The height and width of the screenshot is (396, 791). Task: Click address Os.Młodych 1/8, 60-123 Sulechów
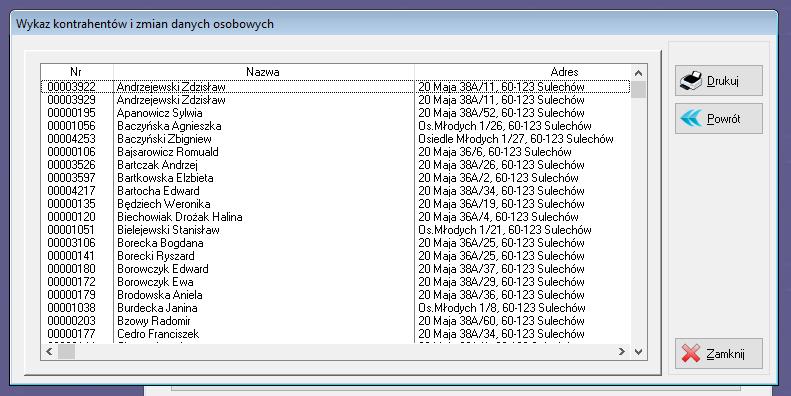point(502,308)
